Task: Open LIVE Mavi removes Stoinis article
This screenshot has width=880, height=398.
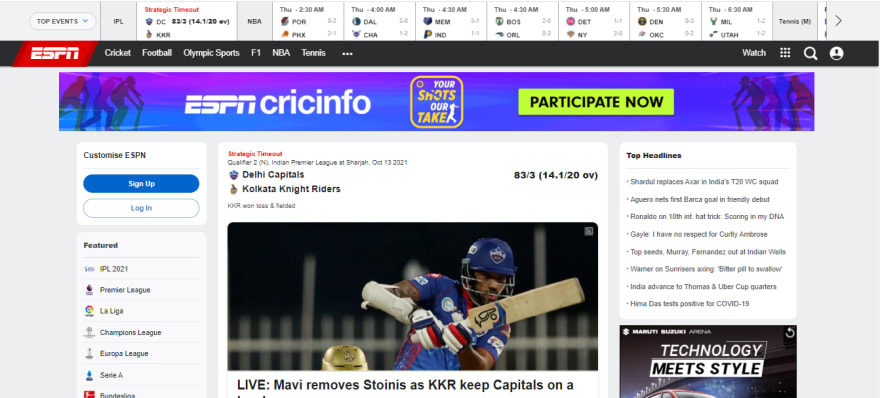Action: tap(405, 388)
